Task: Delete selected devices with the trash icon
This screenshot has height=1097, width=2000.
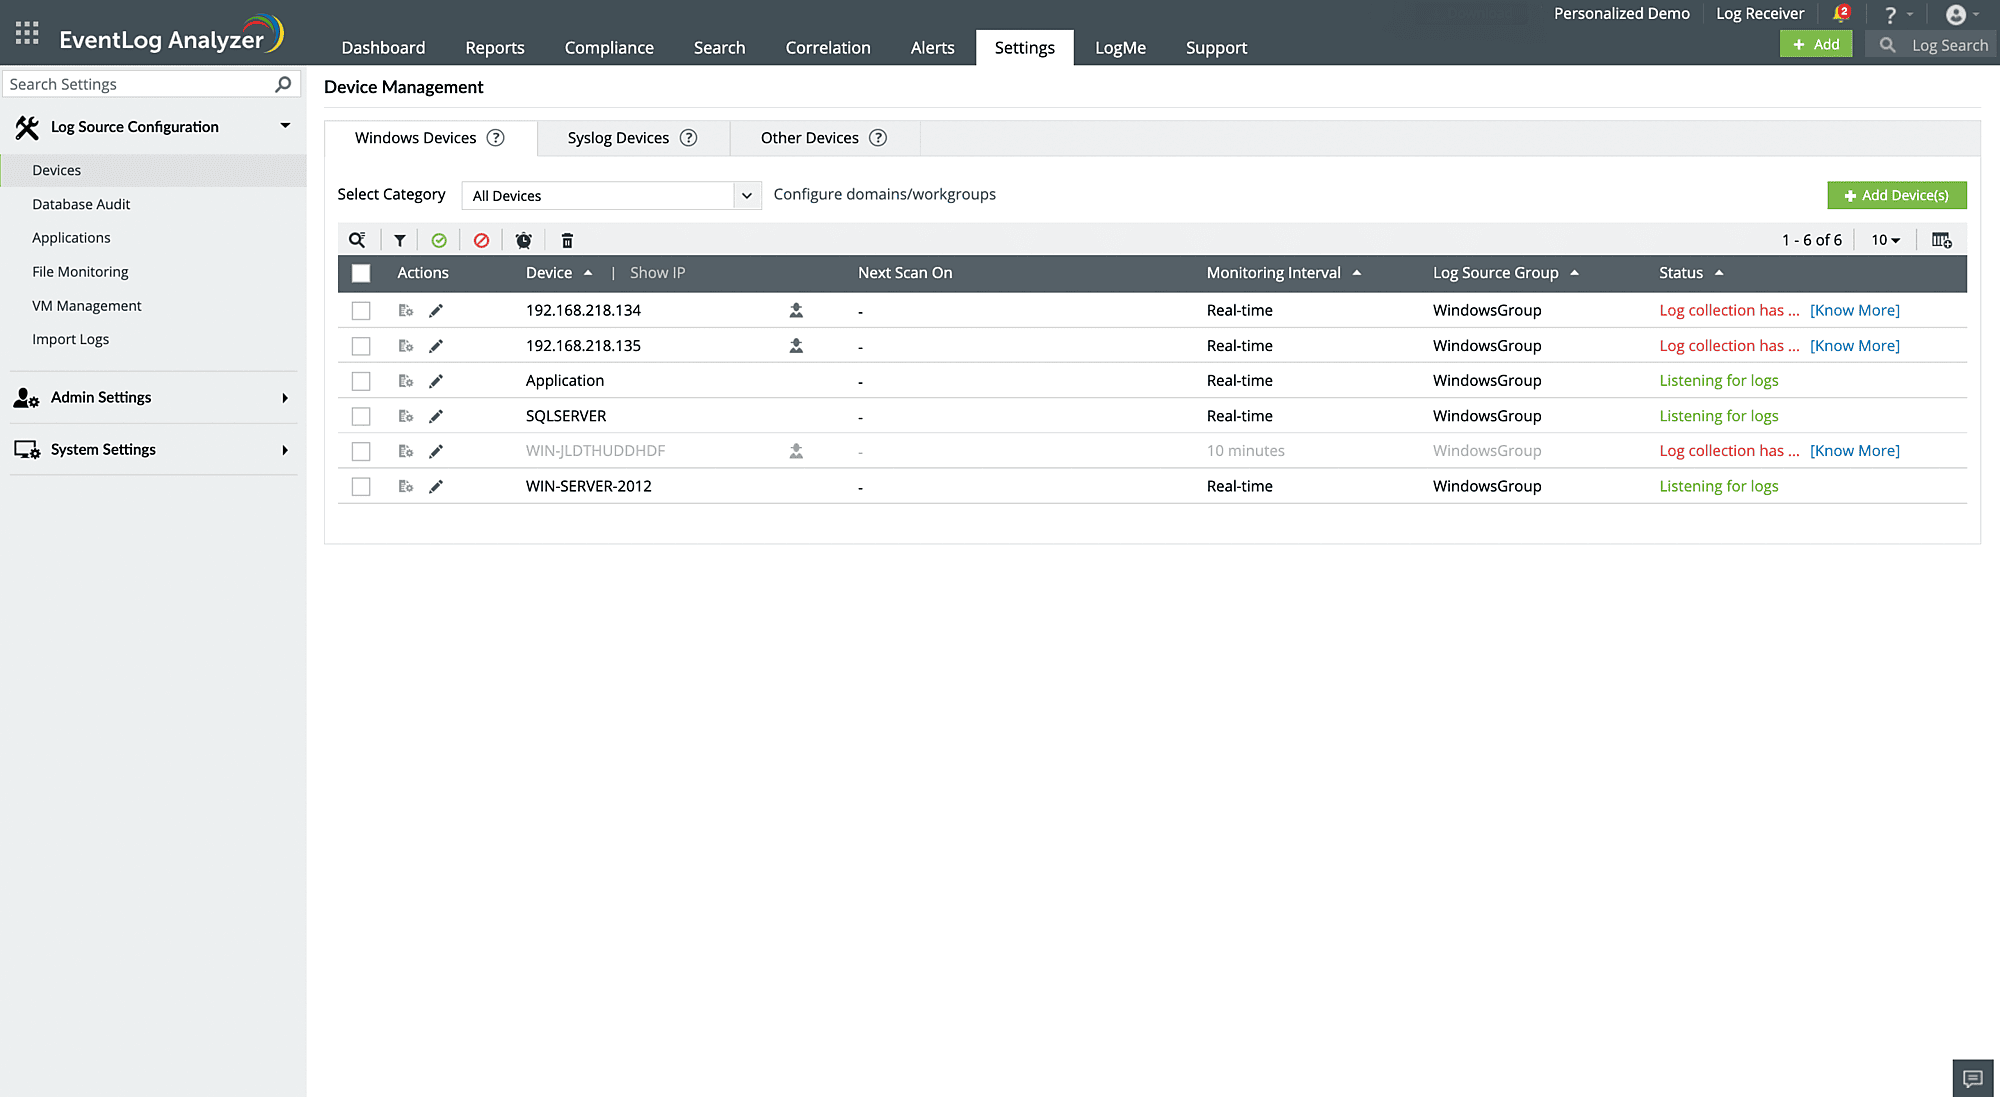Action: point(566,240)
